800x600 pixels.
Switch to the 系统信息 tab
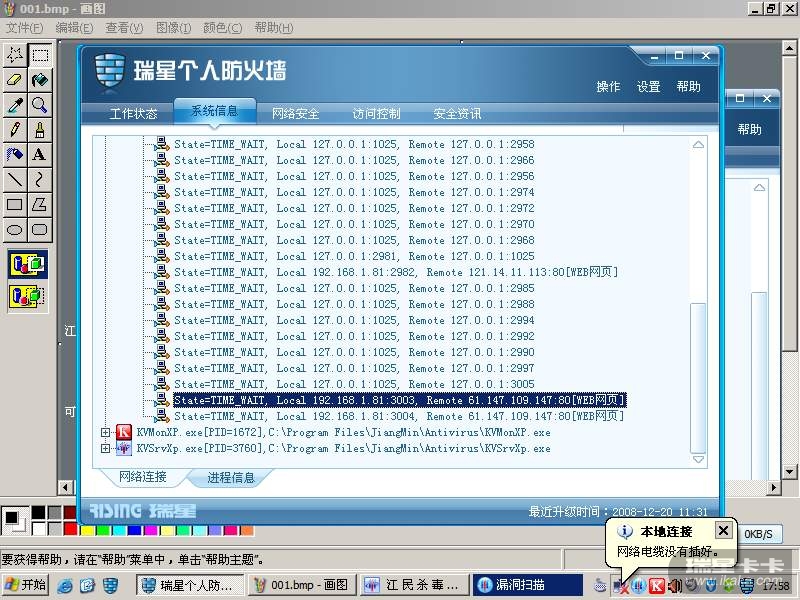(x=214, y=111)
